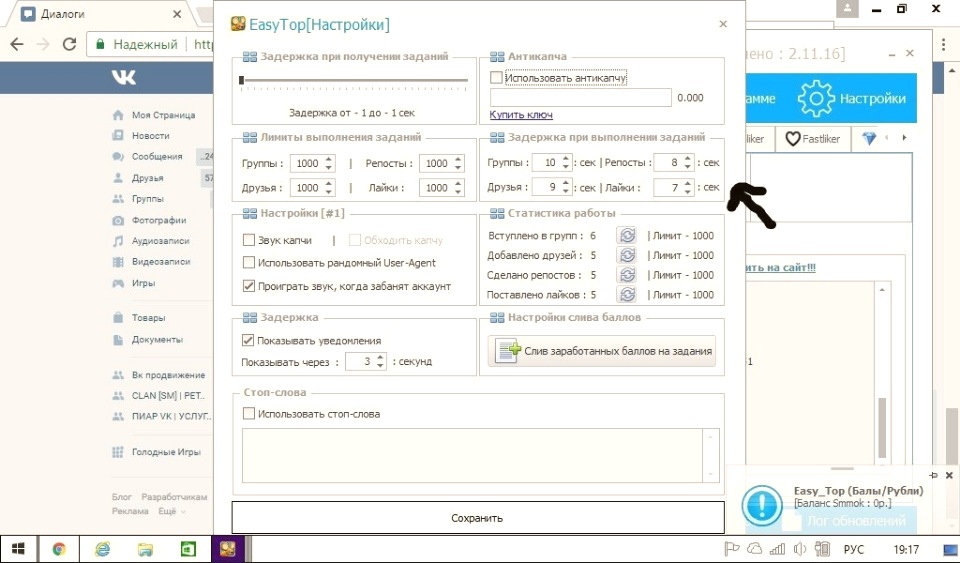Open Новости in the VK sidebar
The width and height of the screenshot is (960, 563).
[x=151, y=136]
